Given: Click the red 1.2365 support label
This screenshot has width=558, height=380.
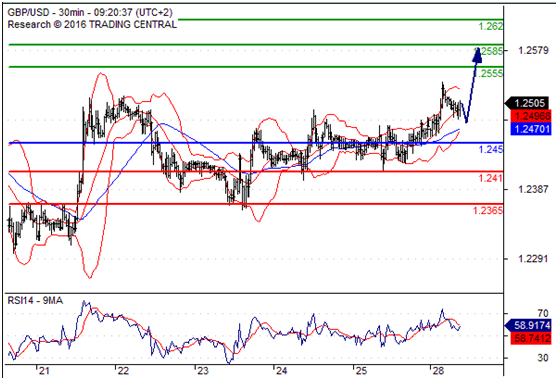Looking at the screenshot, I should tap(488, 210).
